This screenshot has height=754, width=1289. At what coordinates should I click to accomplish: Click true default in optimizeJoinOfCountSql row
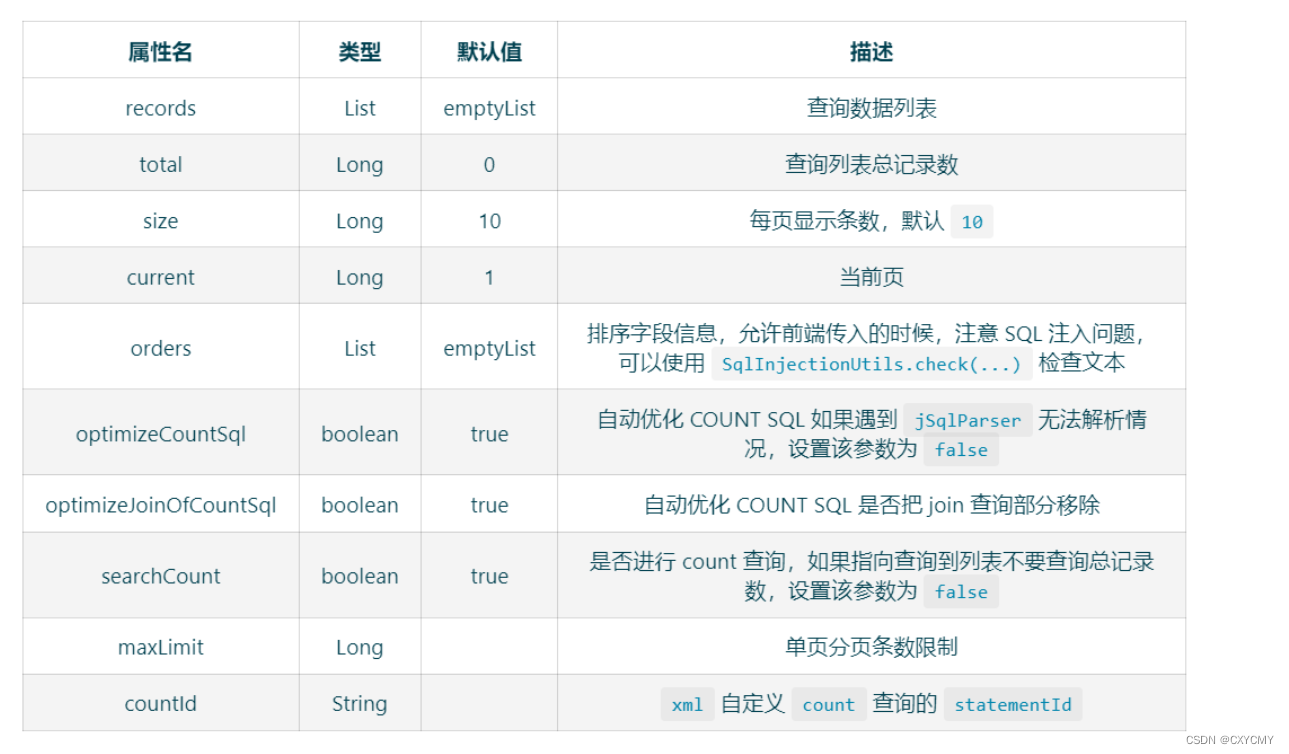(489, 505)
